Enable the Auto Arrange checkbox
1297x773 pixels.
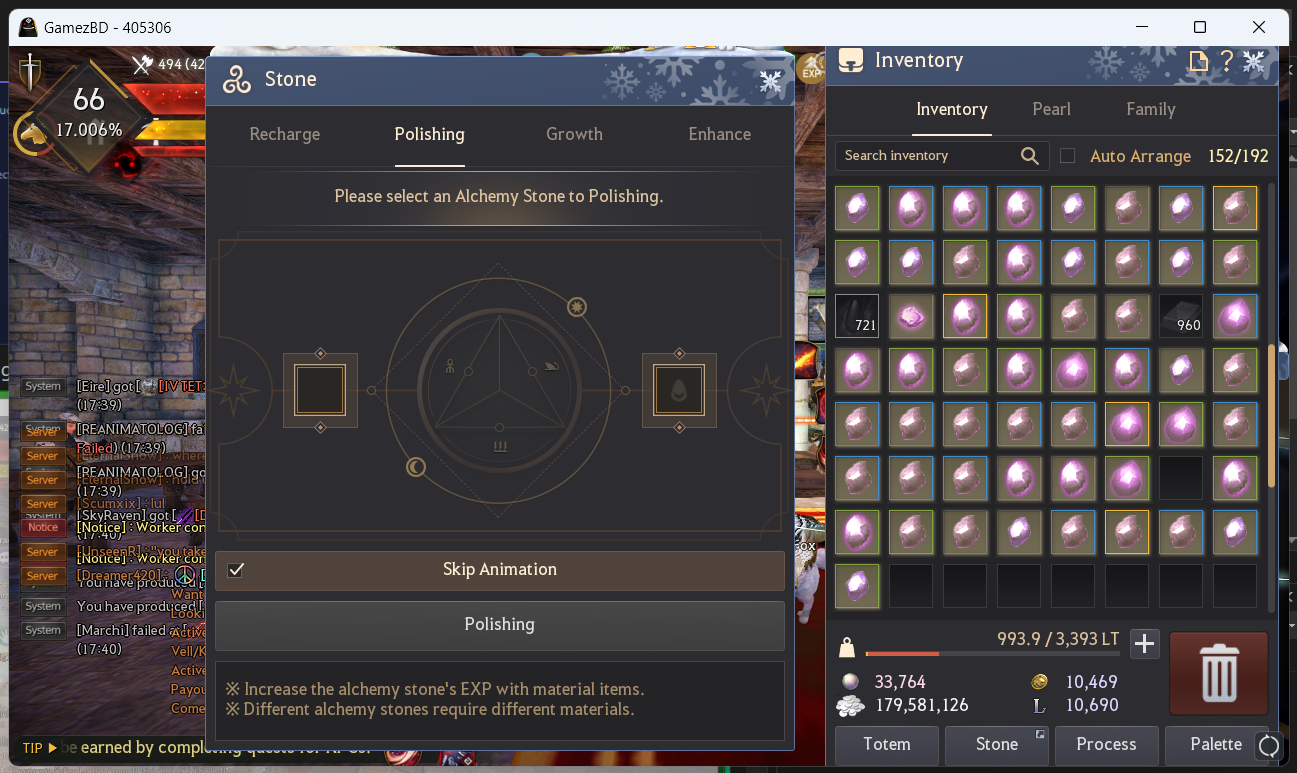pyautogui.click(x=1067, y=156)
